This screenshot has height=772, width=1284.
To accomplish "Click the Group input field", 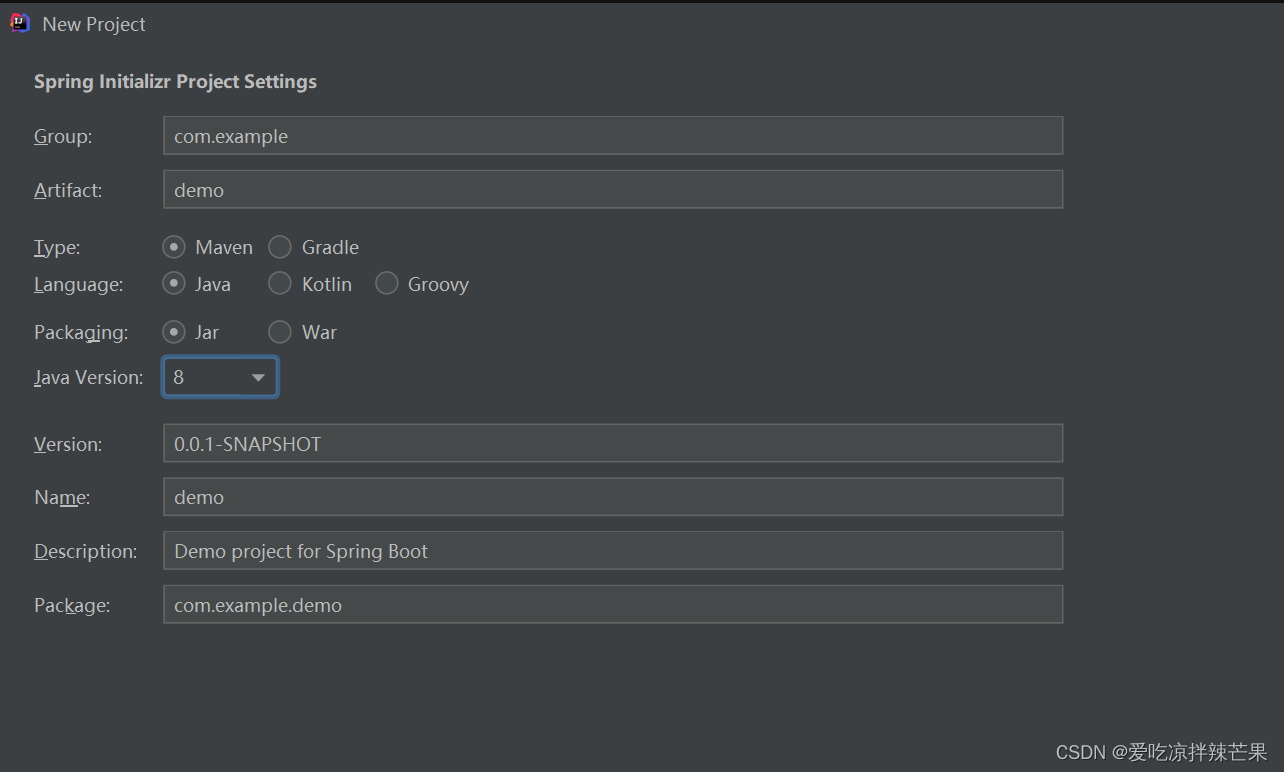I will 613,136.
